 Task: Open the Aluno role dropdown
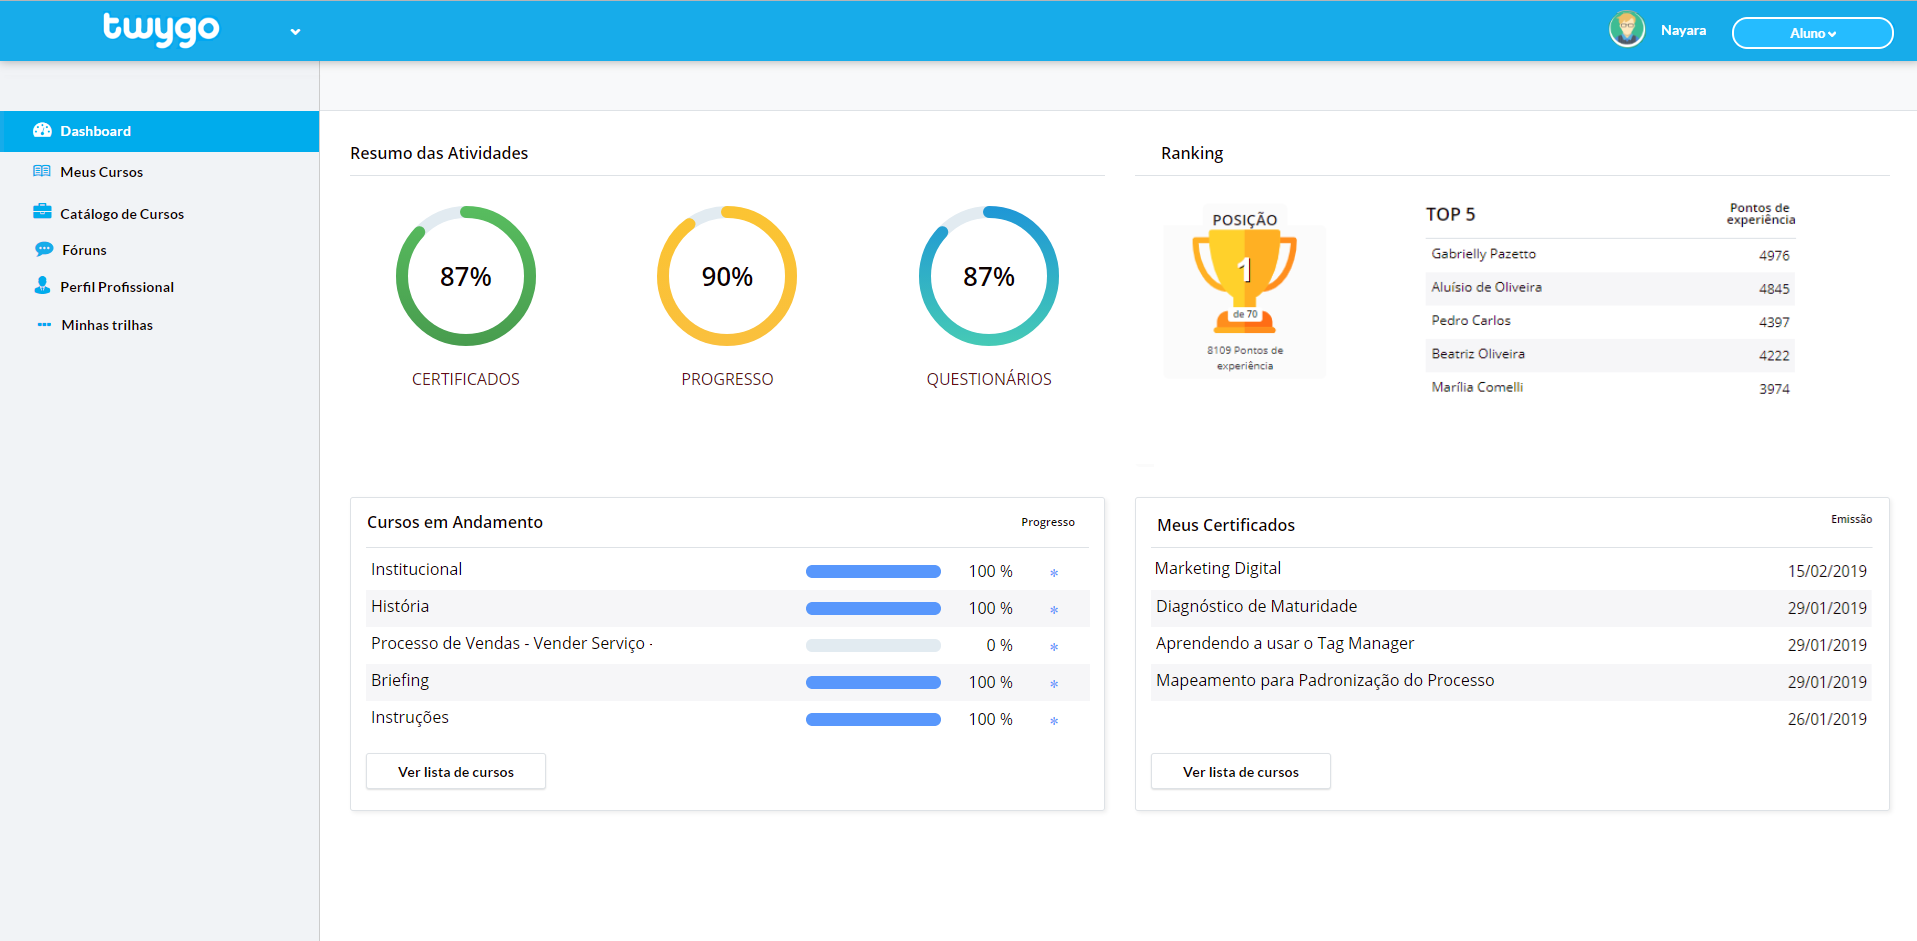1812,33
